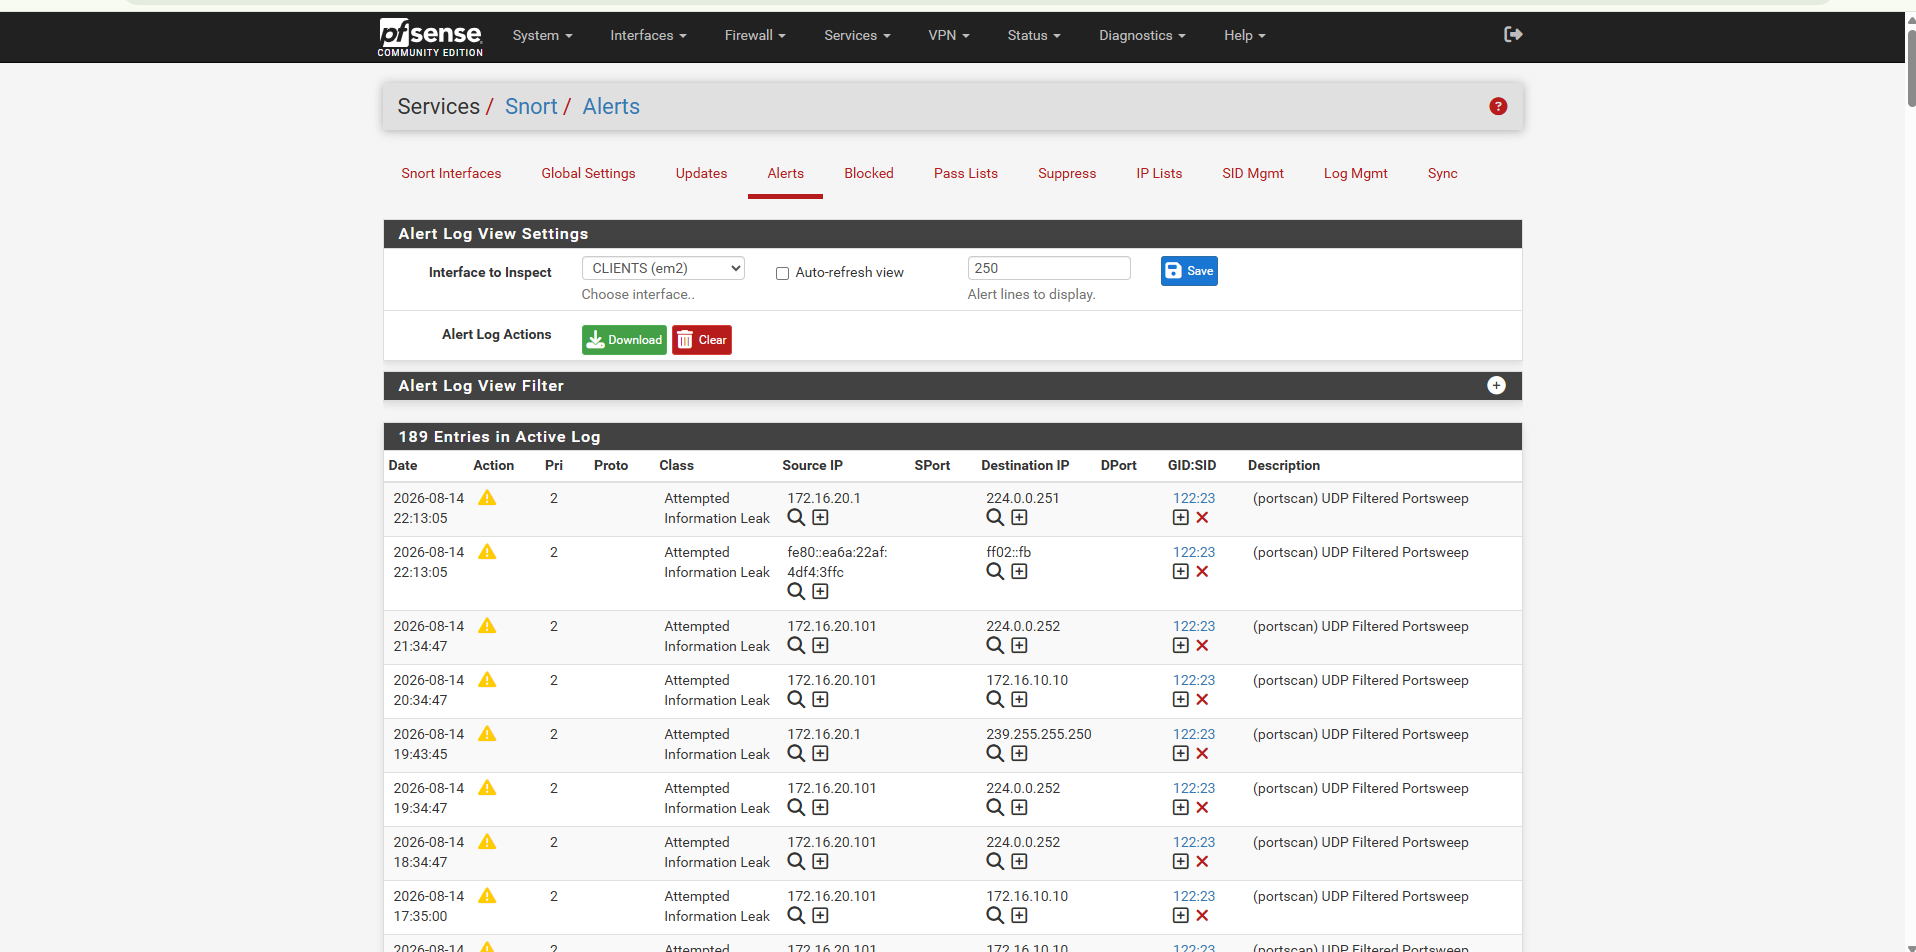1916x952 pixels.
Task: Open the VPN menu
Action: tap(949, 35)
